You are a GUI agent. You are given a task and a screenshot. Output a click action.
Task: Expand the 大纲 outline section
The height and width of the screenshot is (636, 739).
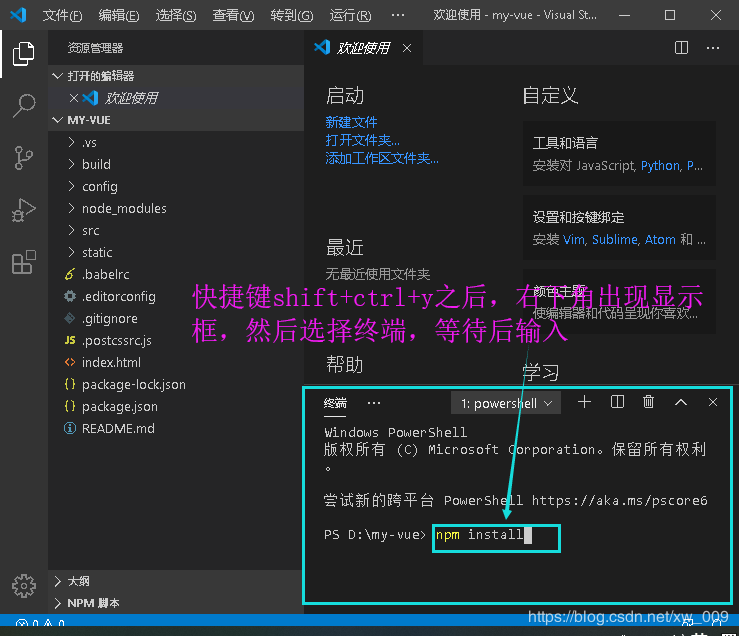(x=57, y=581)
